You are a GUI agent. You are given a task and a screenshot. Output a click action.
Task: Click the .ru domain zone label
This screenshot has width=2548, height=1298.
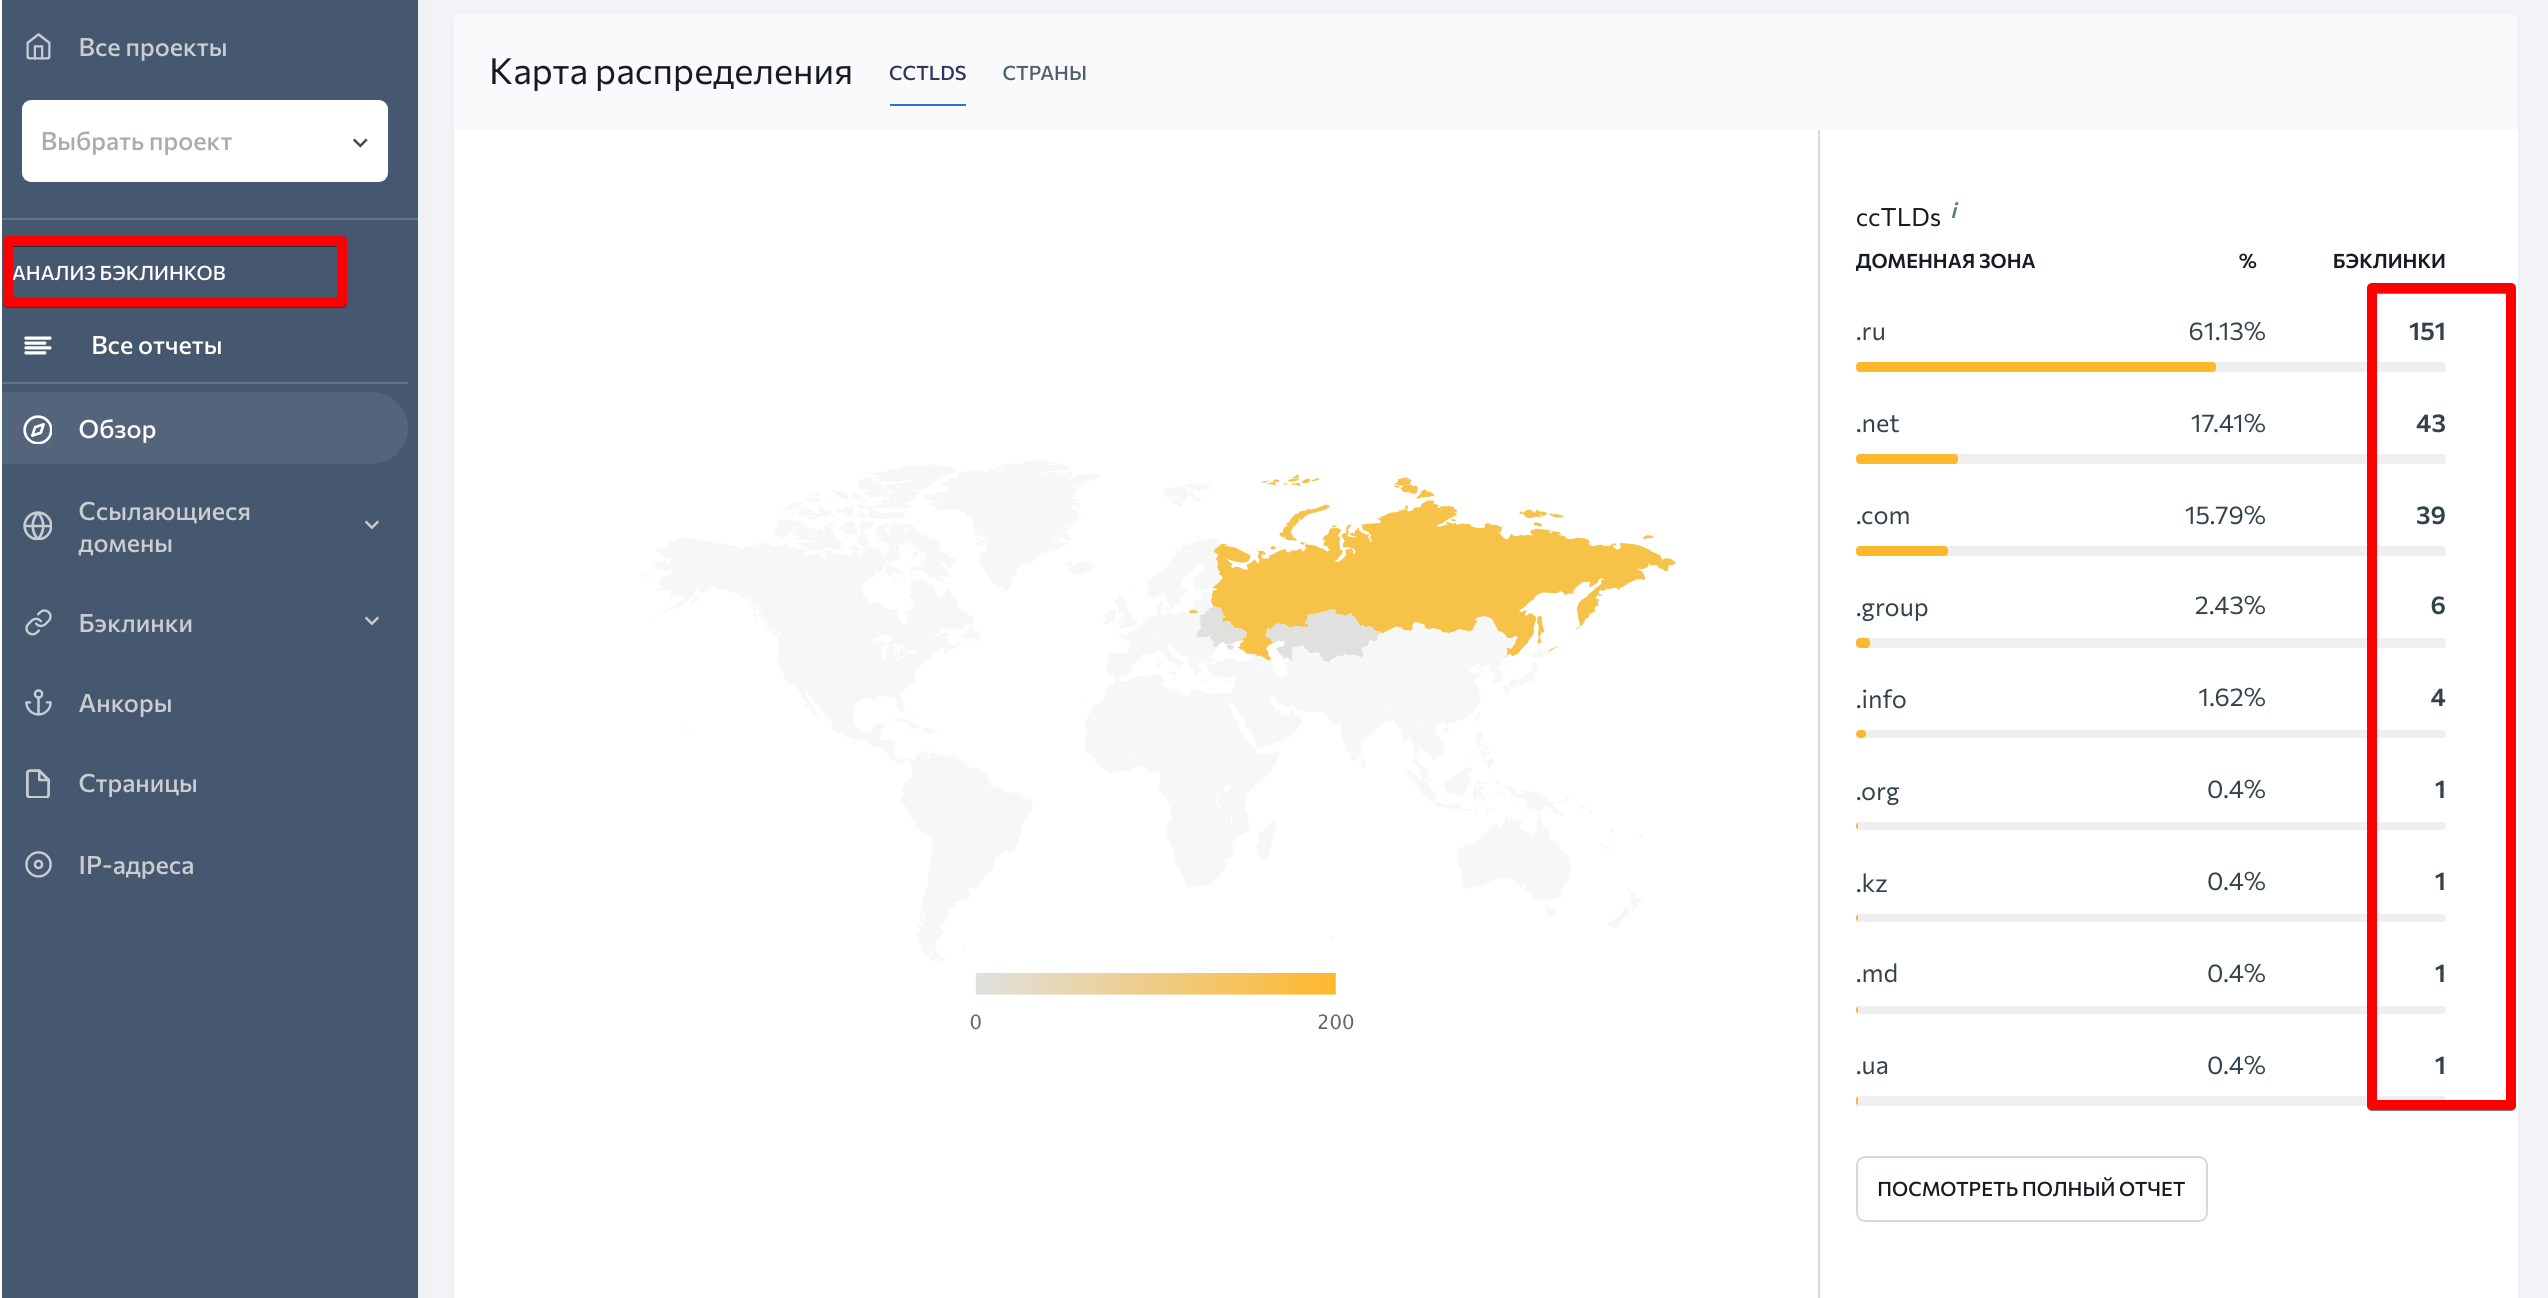pyautogui.click(x=1870, y=332)
